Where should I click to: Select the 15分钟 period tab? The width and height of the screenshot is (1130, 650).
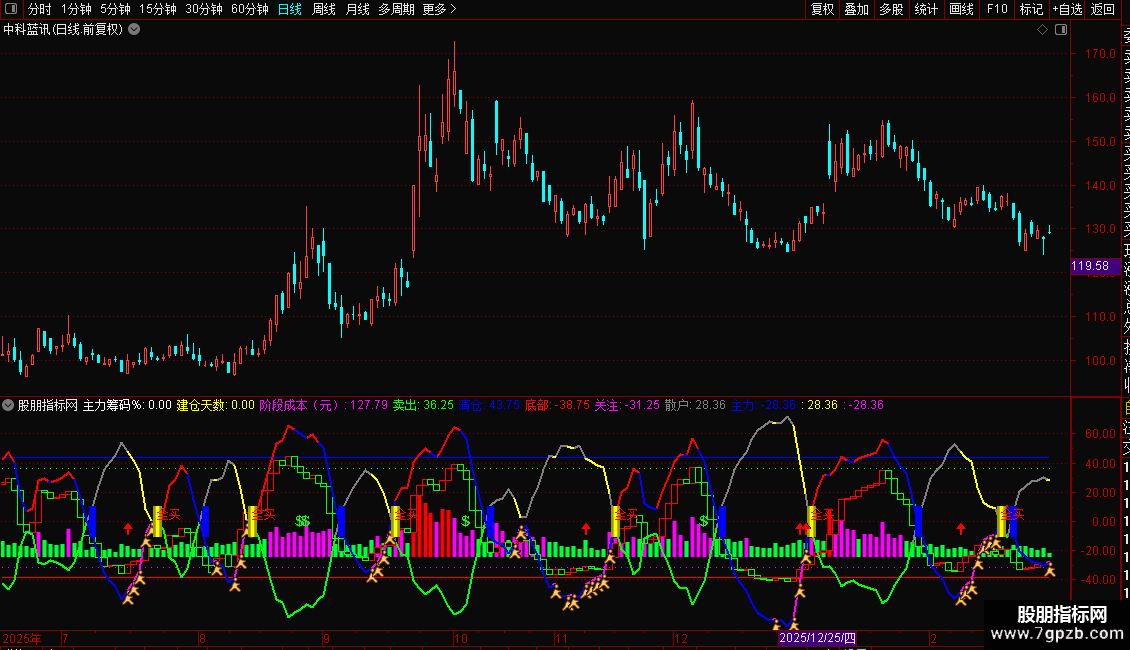[157, 9]
